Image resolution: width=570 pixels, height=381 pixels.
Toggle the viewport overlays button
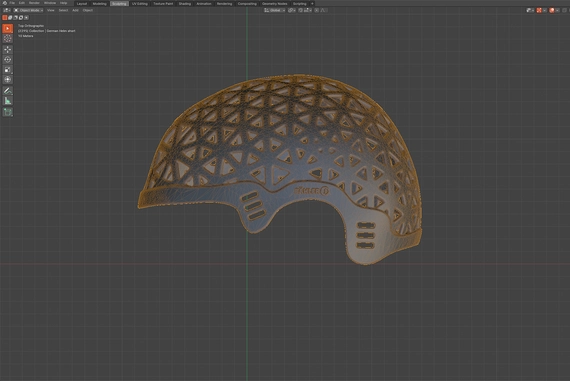click(x=552, y=10)
